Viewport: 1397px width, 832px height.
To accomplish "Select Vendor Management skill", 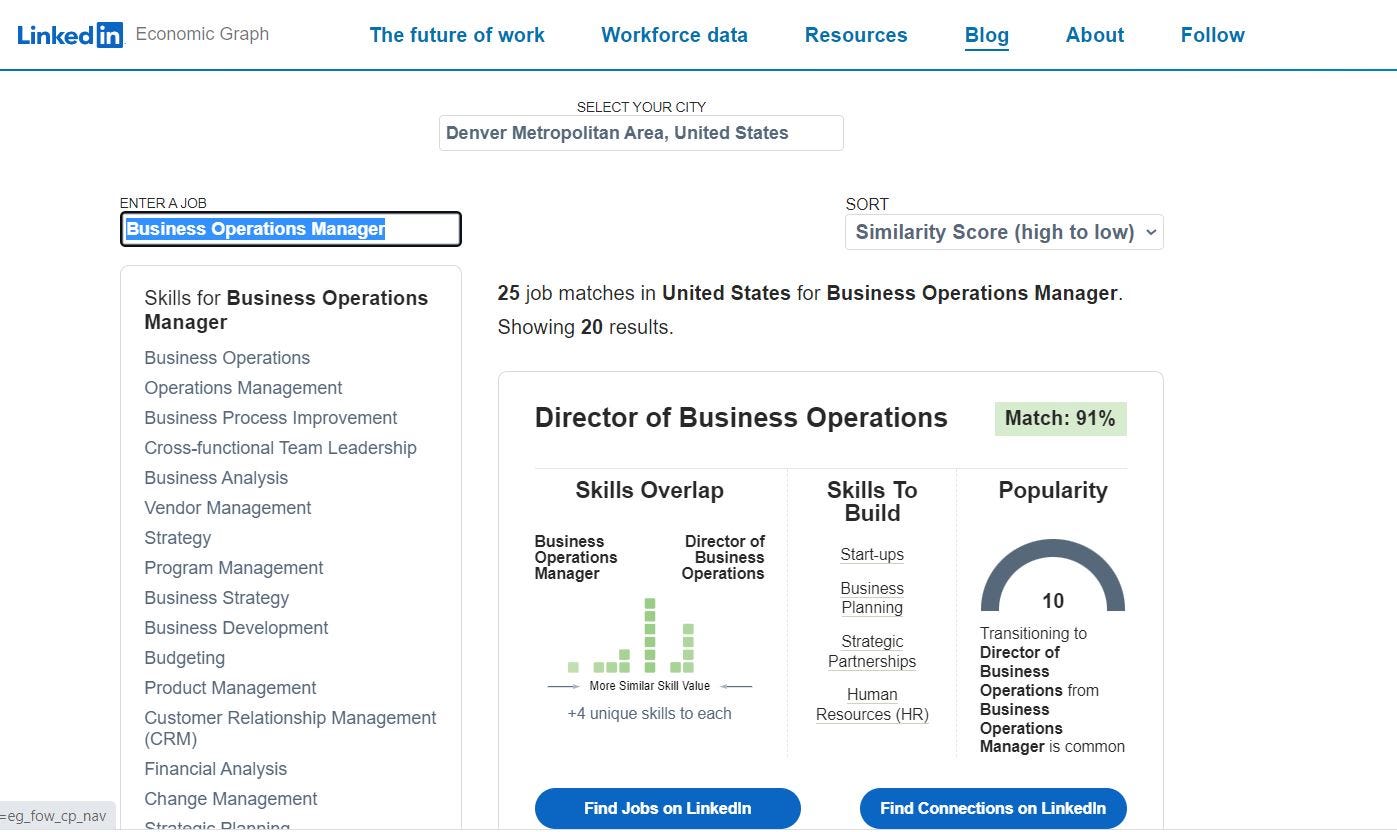I will pos(228,508).
